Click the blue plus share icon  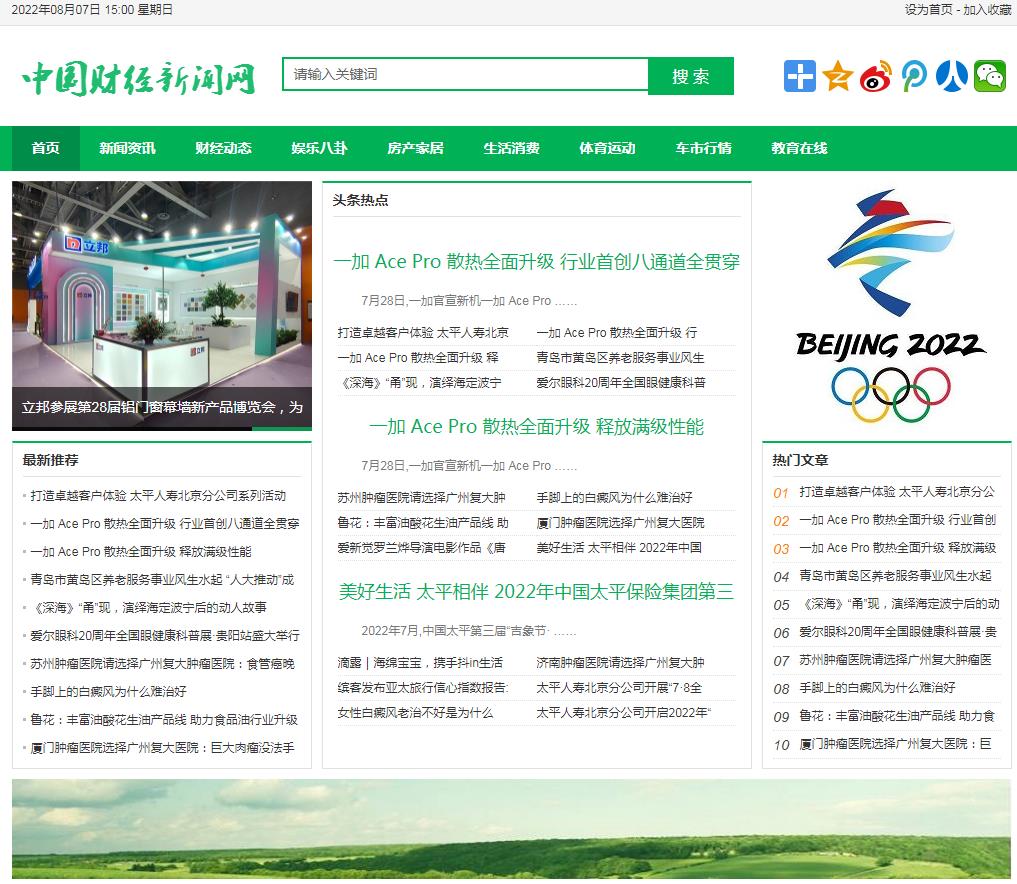click(x=799, y=76)
